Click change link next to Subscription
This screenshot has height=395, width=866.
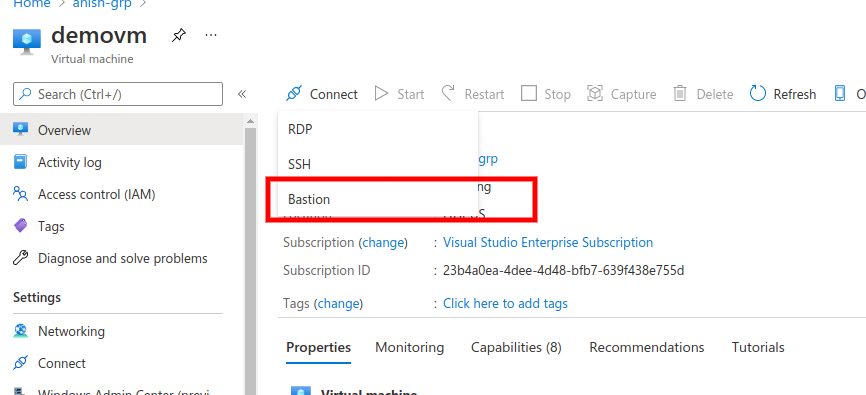[x=383, y=243]
